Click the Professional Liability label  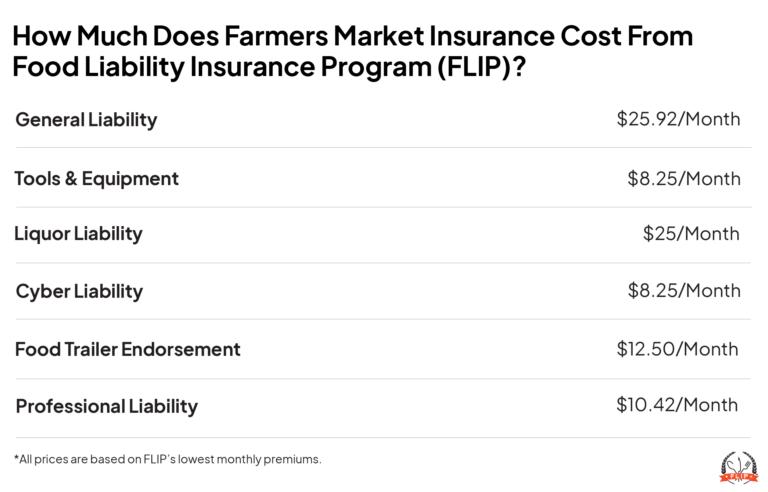(107, 406)
